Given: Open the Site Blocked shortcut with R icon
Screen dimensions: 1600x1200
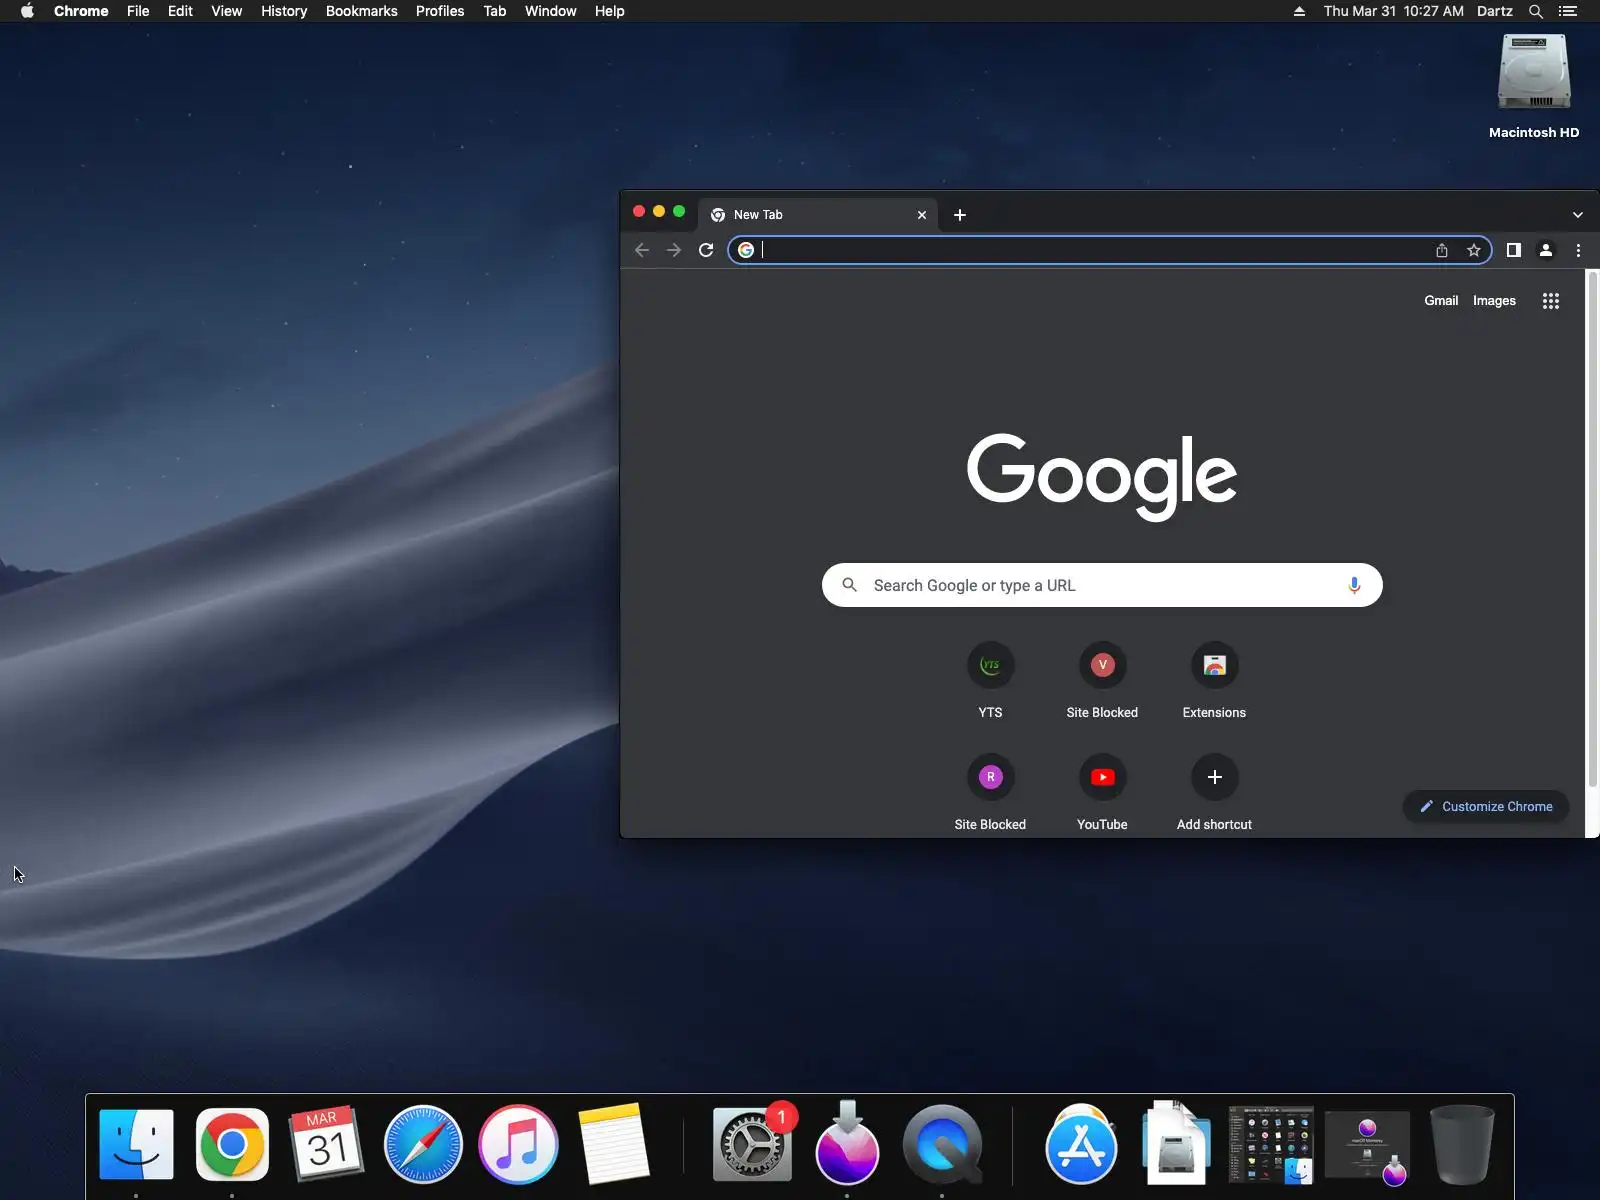Looking at the screenshot, I should pos(990,795).
